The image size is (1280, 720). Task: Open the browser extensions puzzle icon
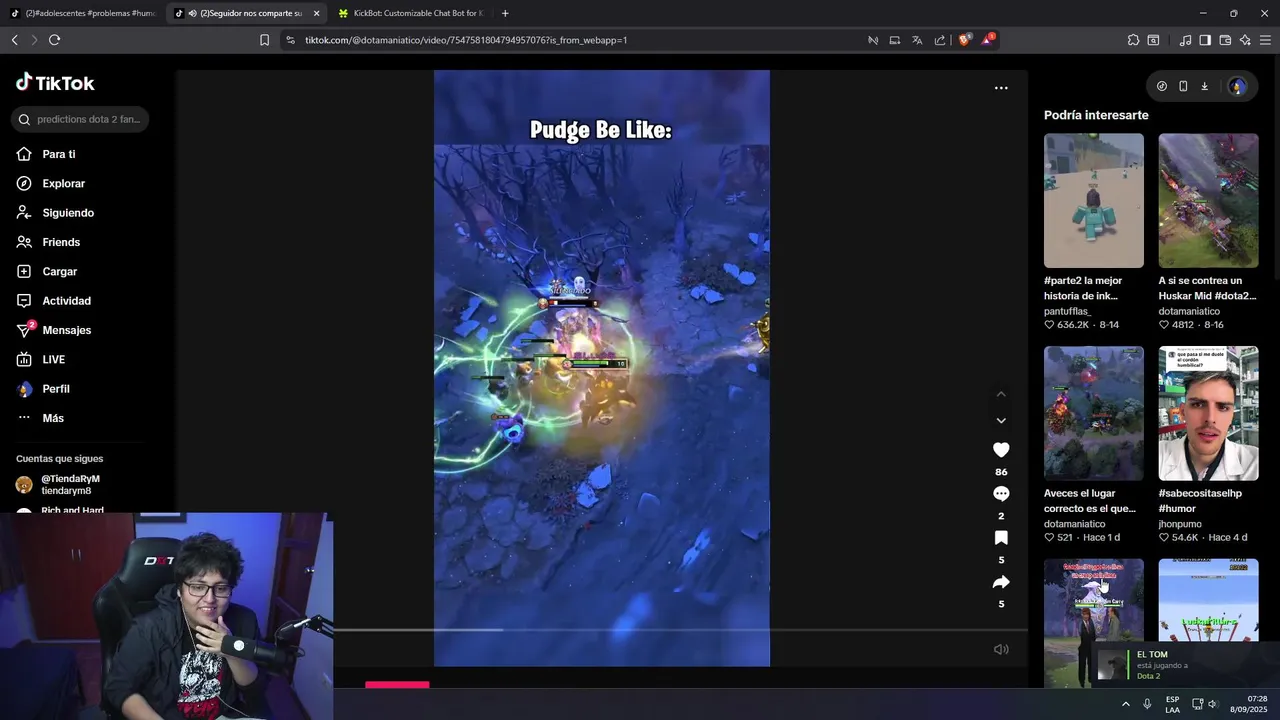tap(1133, 40)
